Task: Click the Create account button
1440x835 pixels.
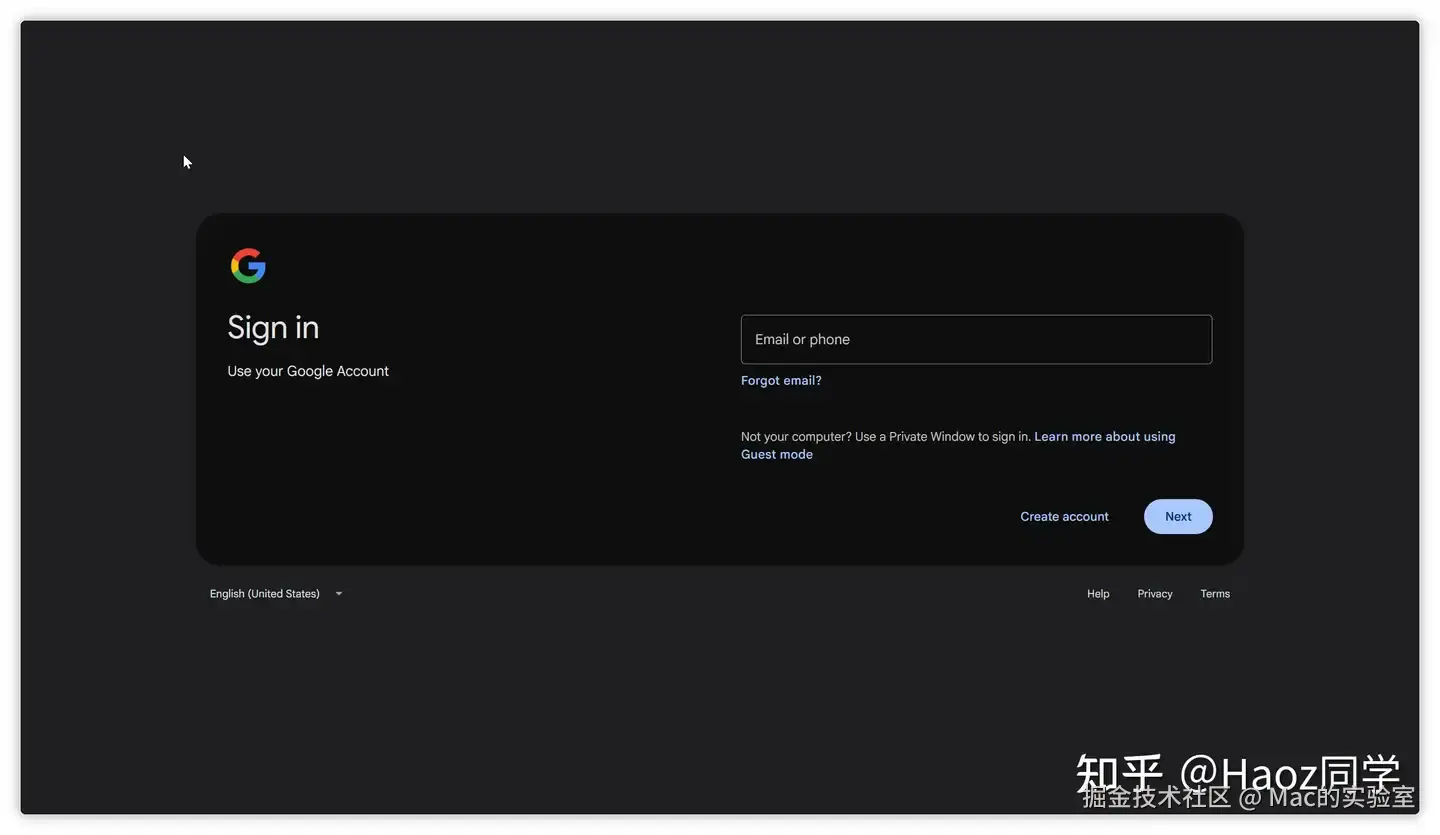Action: [x=1064, y=517]
